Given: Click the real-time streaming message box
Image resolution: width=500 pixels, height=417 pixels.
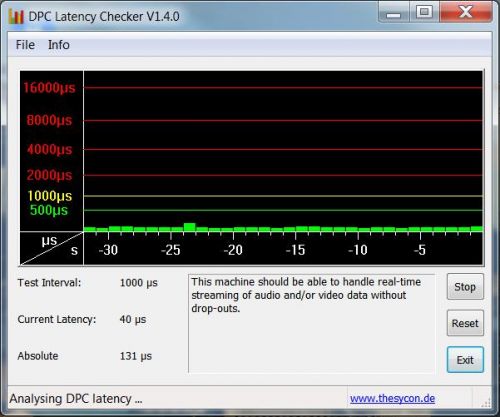Looking at the screenshot, I should click(311, 323).
